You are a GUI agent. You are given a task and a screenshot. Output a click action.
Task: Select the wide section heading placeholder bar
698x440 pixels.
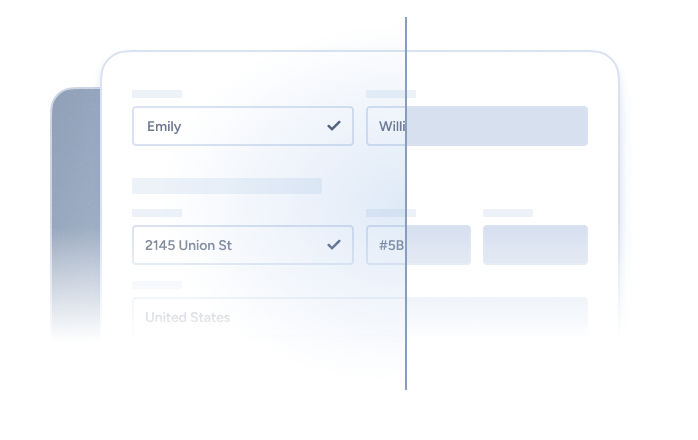click(227, 186)
